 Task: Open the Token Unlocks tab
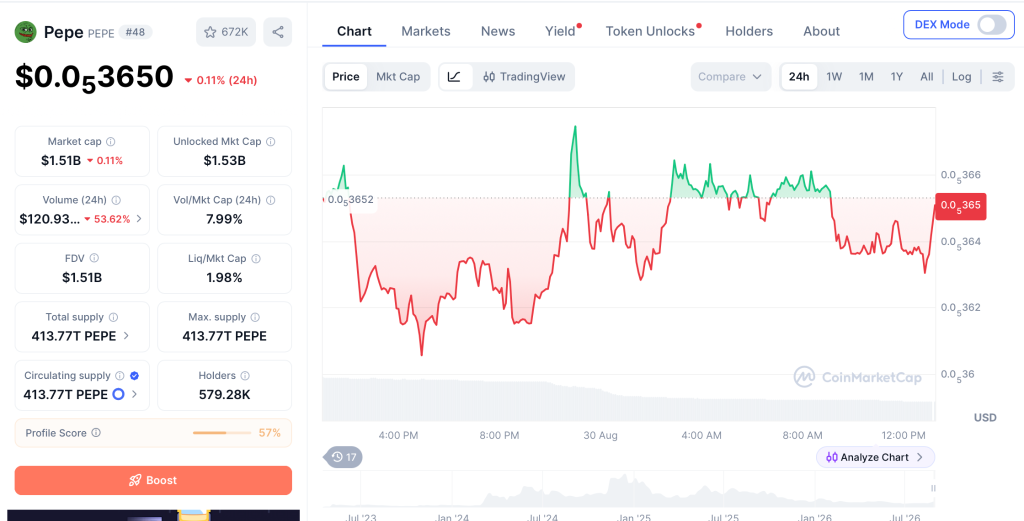point(650,31)
